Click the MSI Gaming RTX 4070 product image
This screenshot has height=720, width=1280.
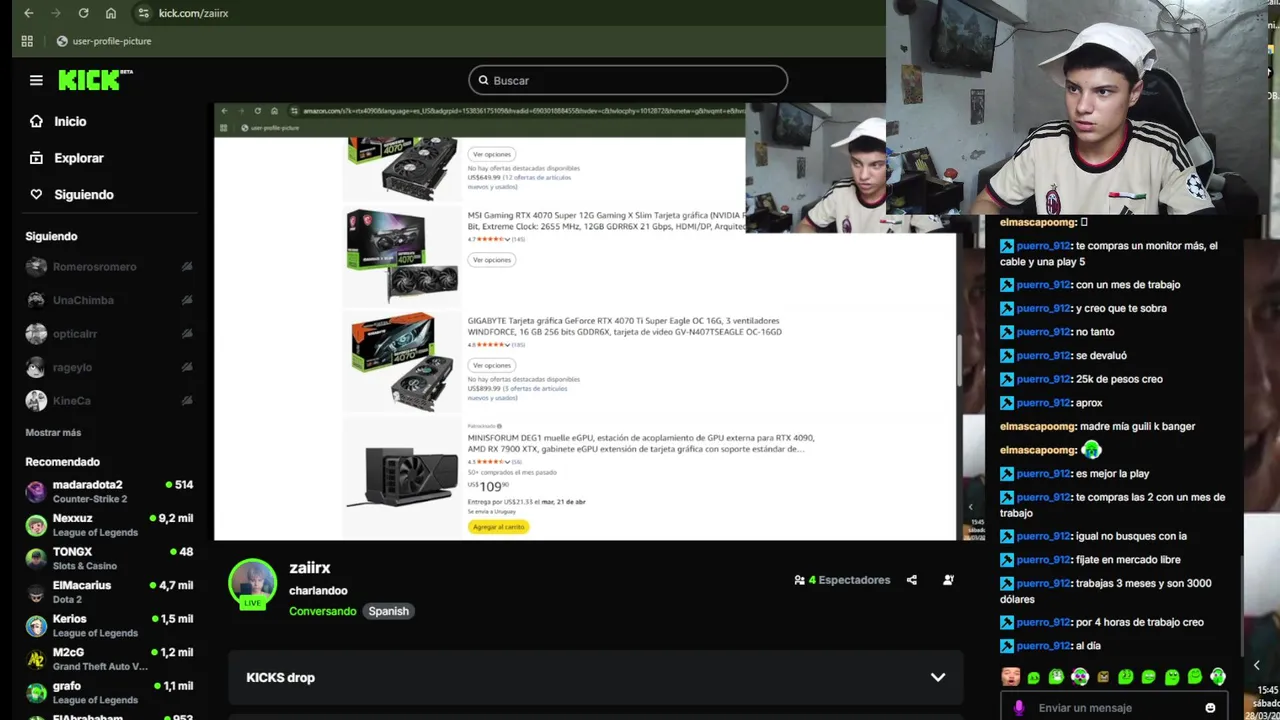click(402, 254)
